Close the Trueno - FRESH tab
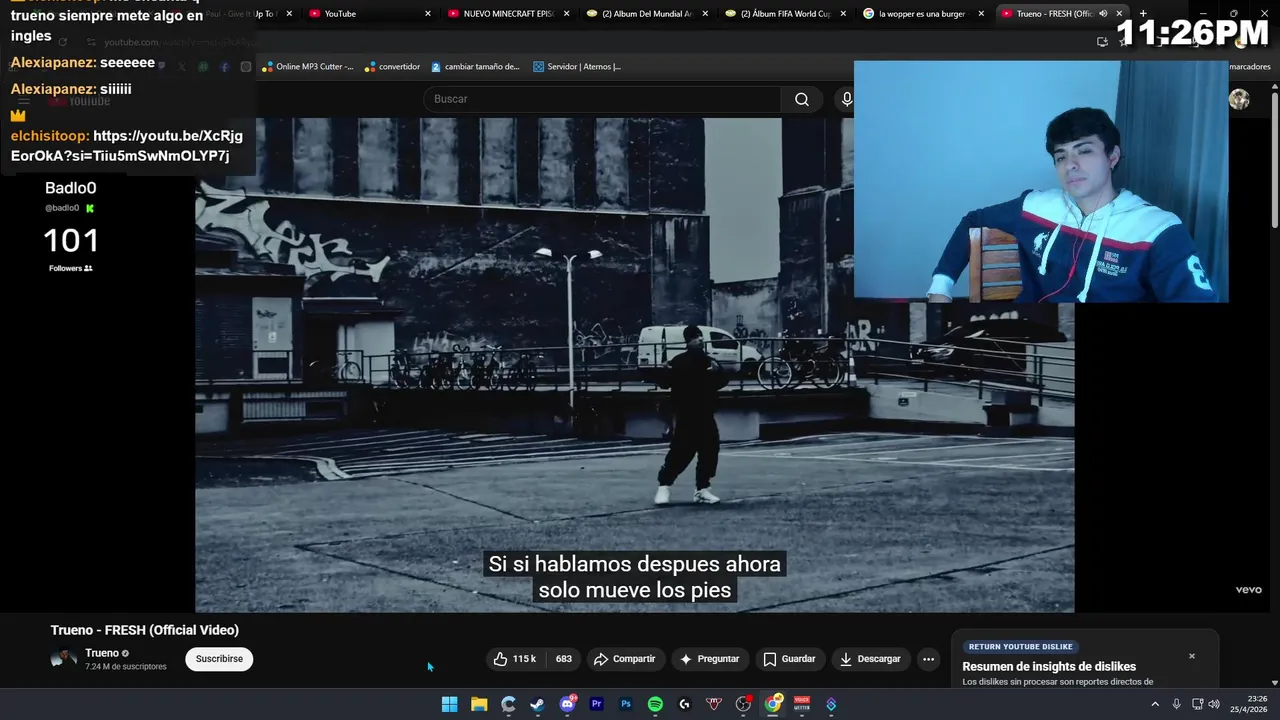 (x=1119, y=14)
